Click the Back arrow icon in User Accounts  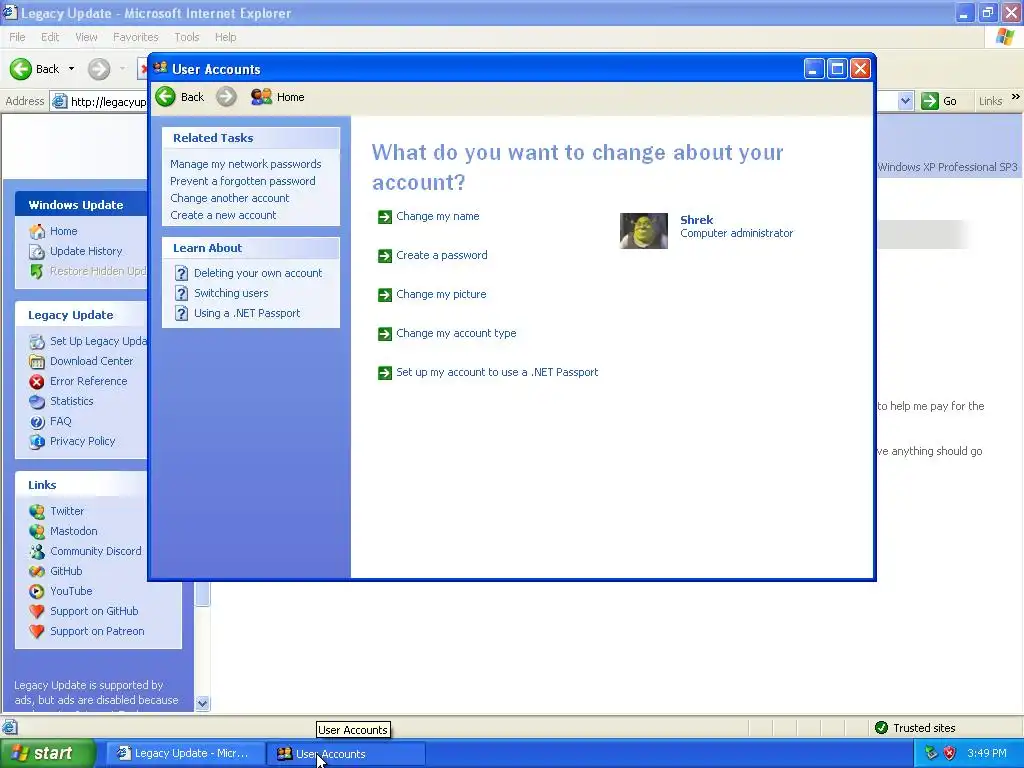click(x=165, y=97)
